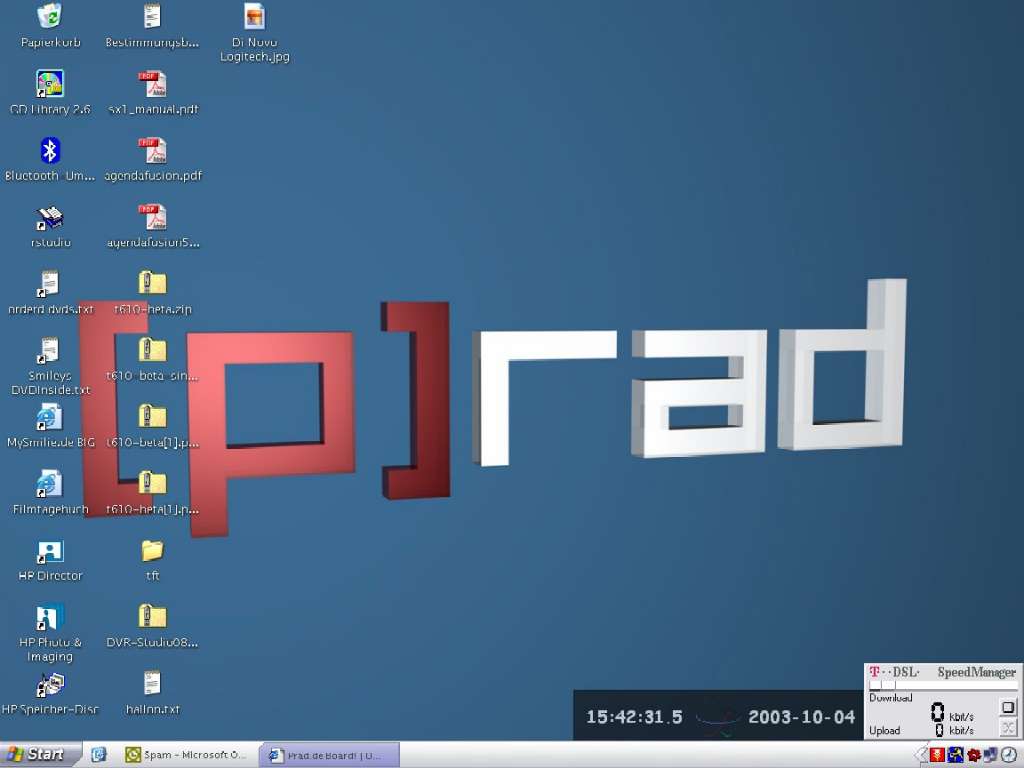
Task: Click the SpeedManager speed progress bar
Action: pos(942,686)
